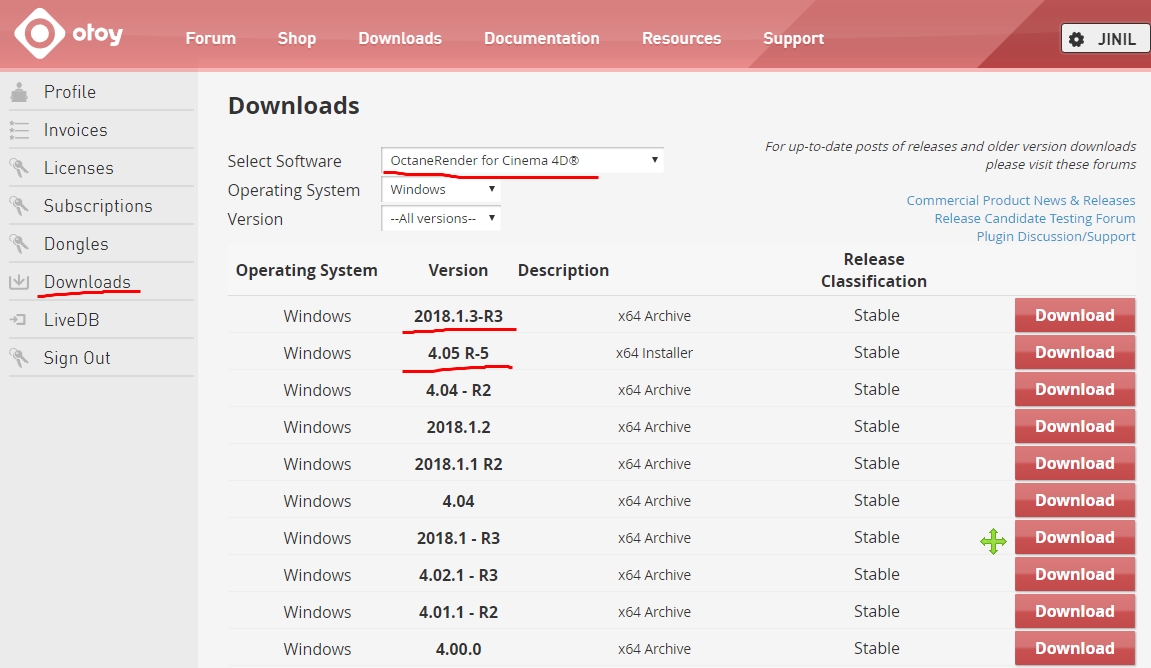Click the Release Classification column header
1151x668 pixels.
click(874, 270)
